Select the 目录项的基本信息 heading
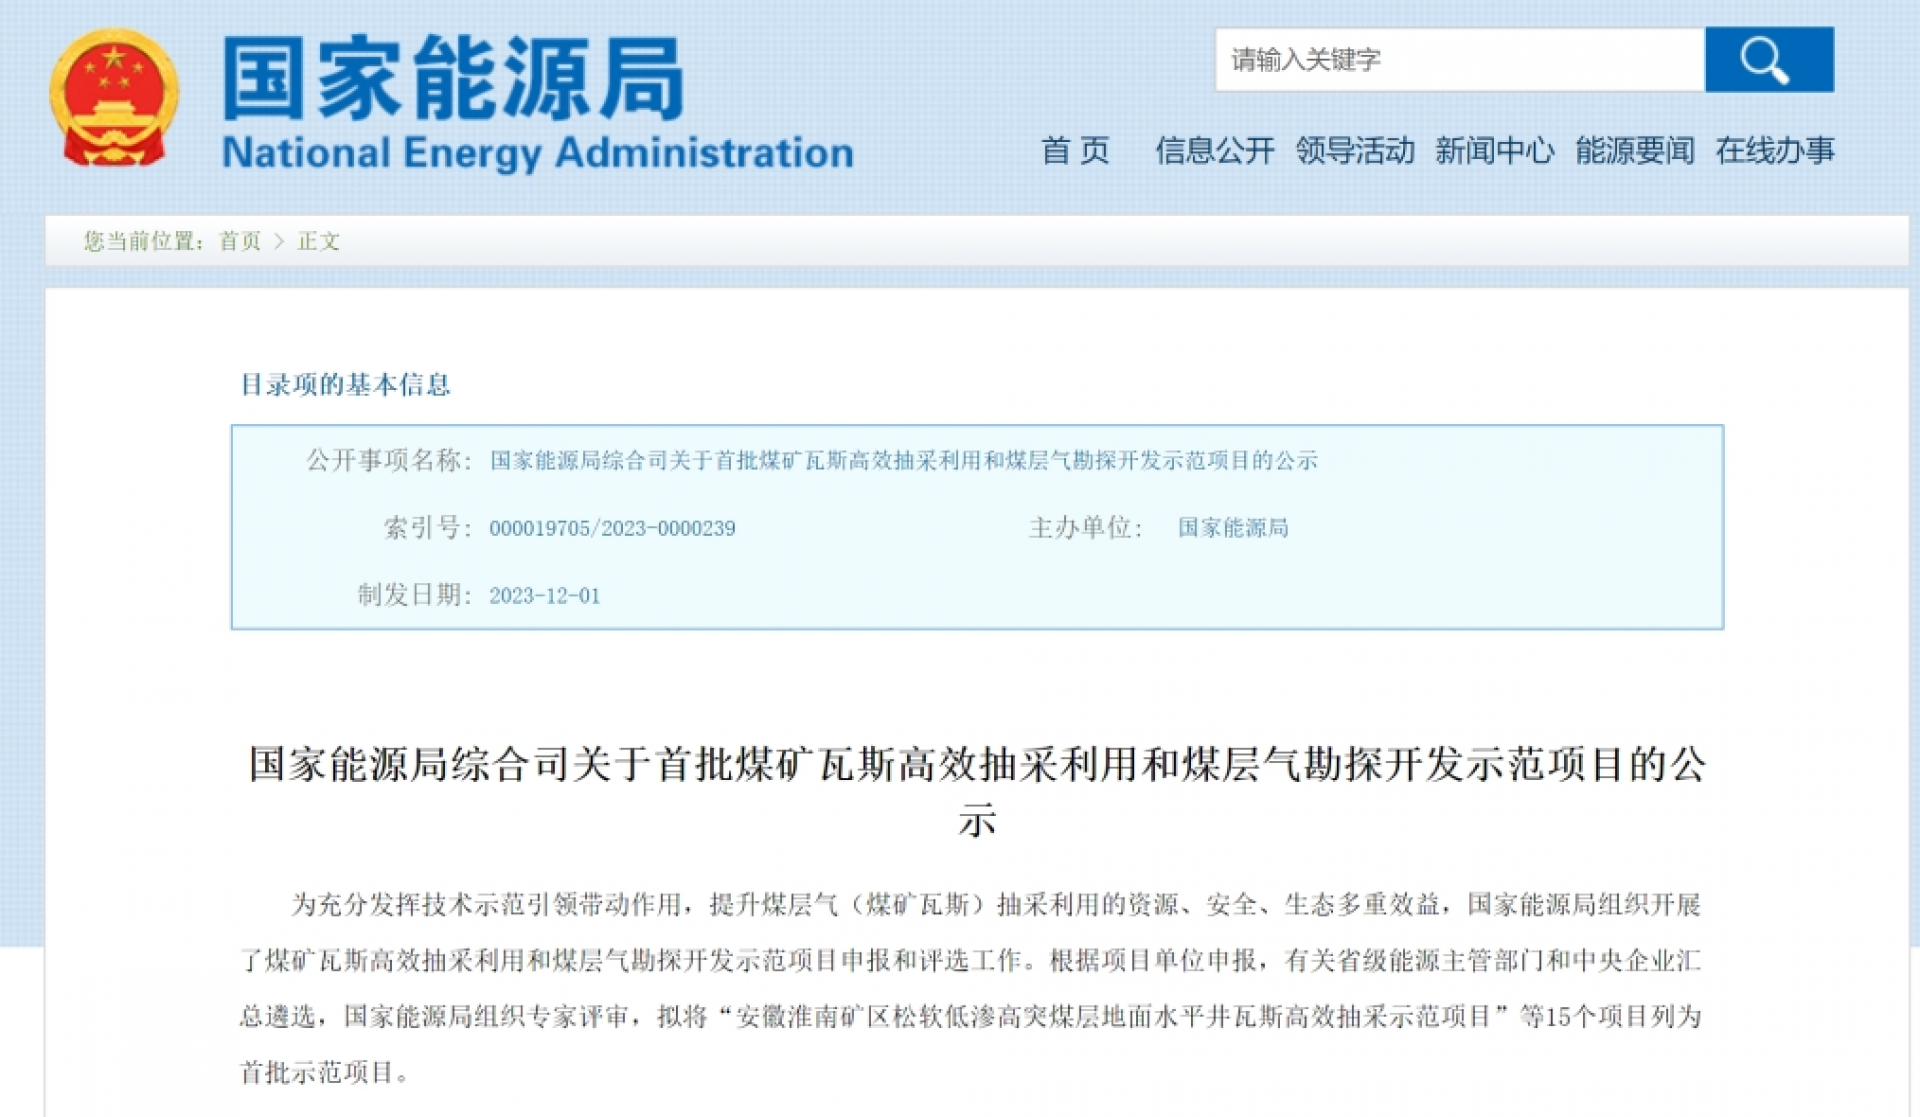The image size is (1920, 1117). (x=346, y=384)
